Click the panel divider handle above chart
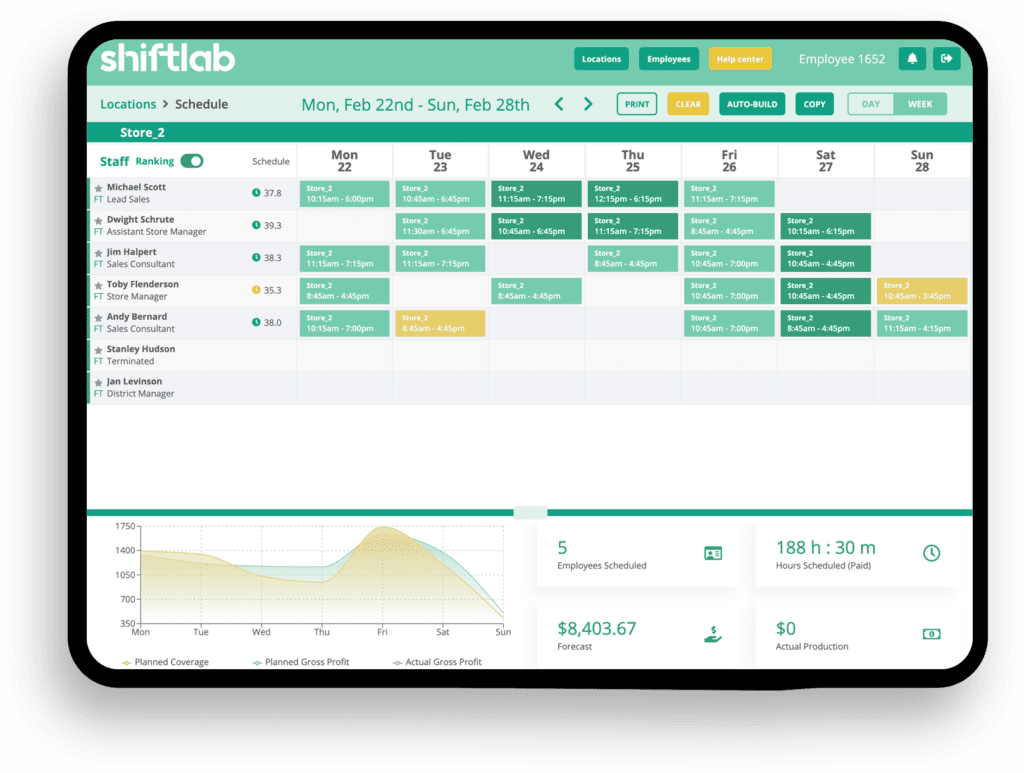Screen dimensions: 1024x773 530,513
